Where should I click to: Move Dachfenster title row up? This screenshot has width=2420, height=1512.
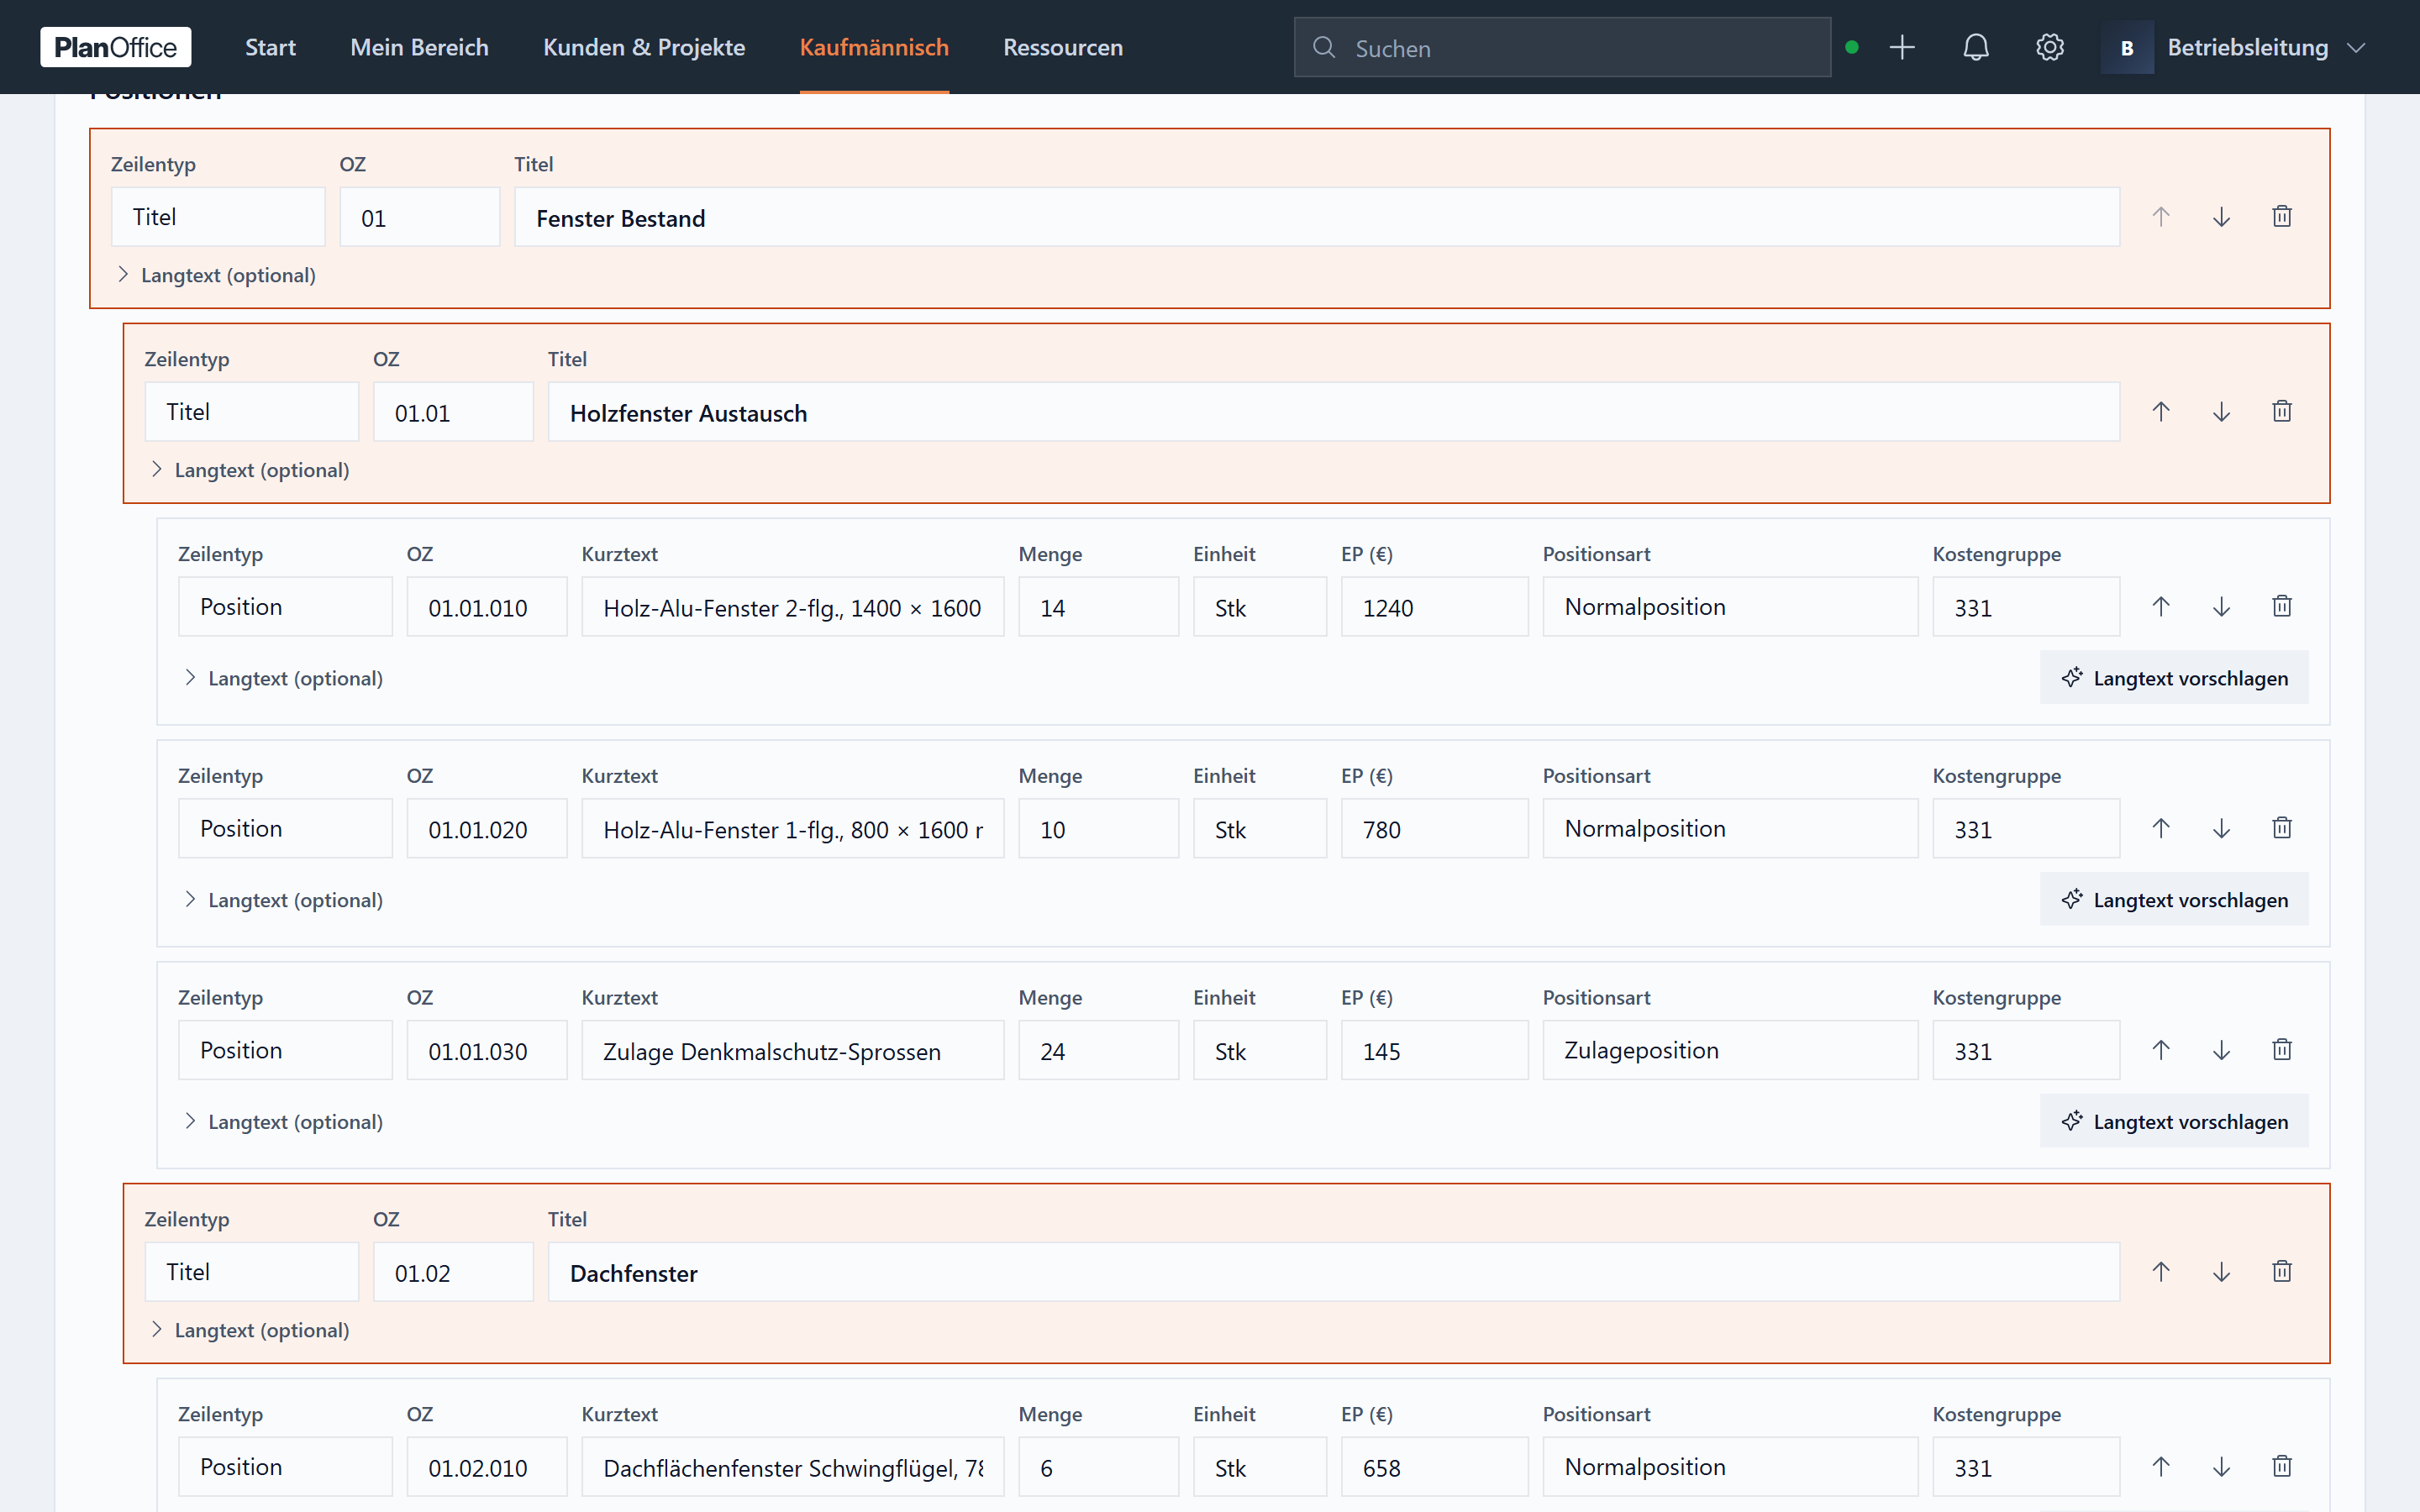click(2161, 1272)
